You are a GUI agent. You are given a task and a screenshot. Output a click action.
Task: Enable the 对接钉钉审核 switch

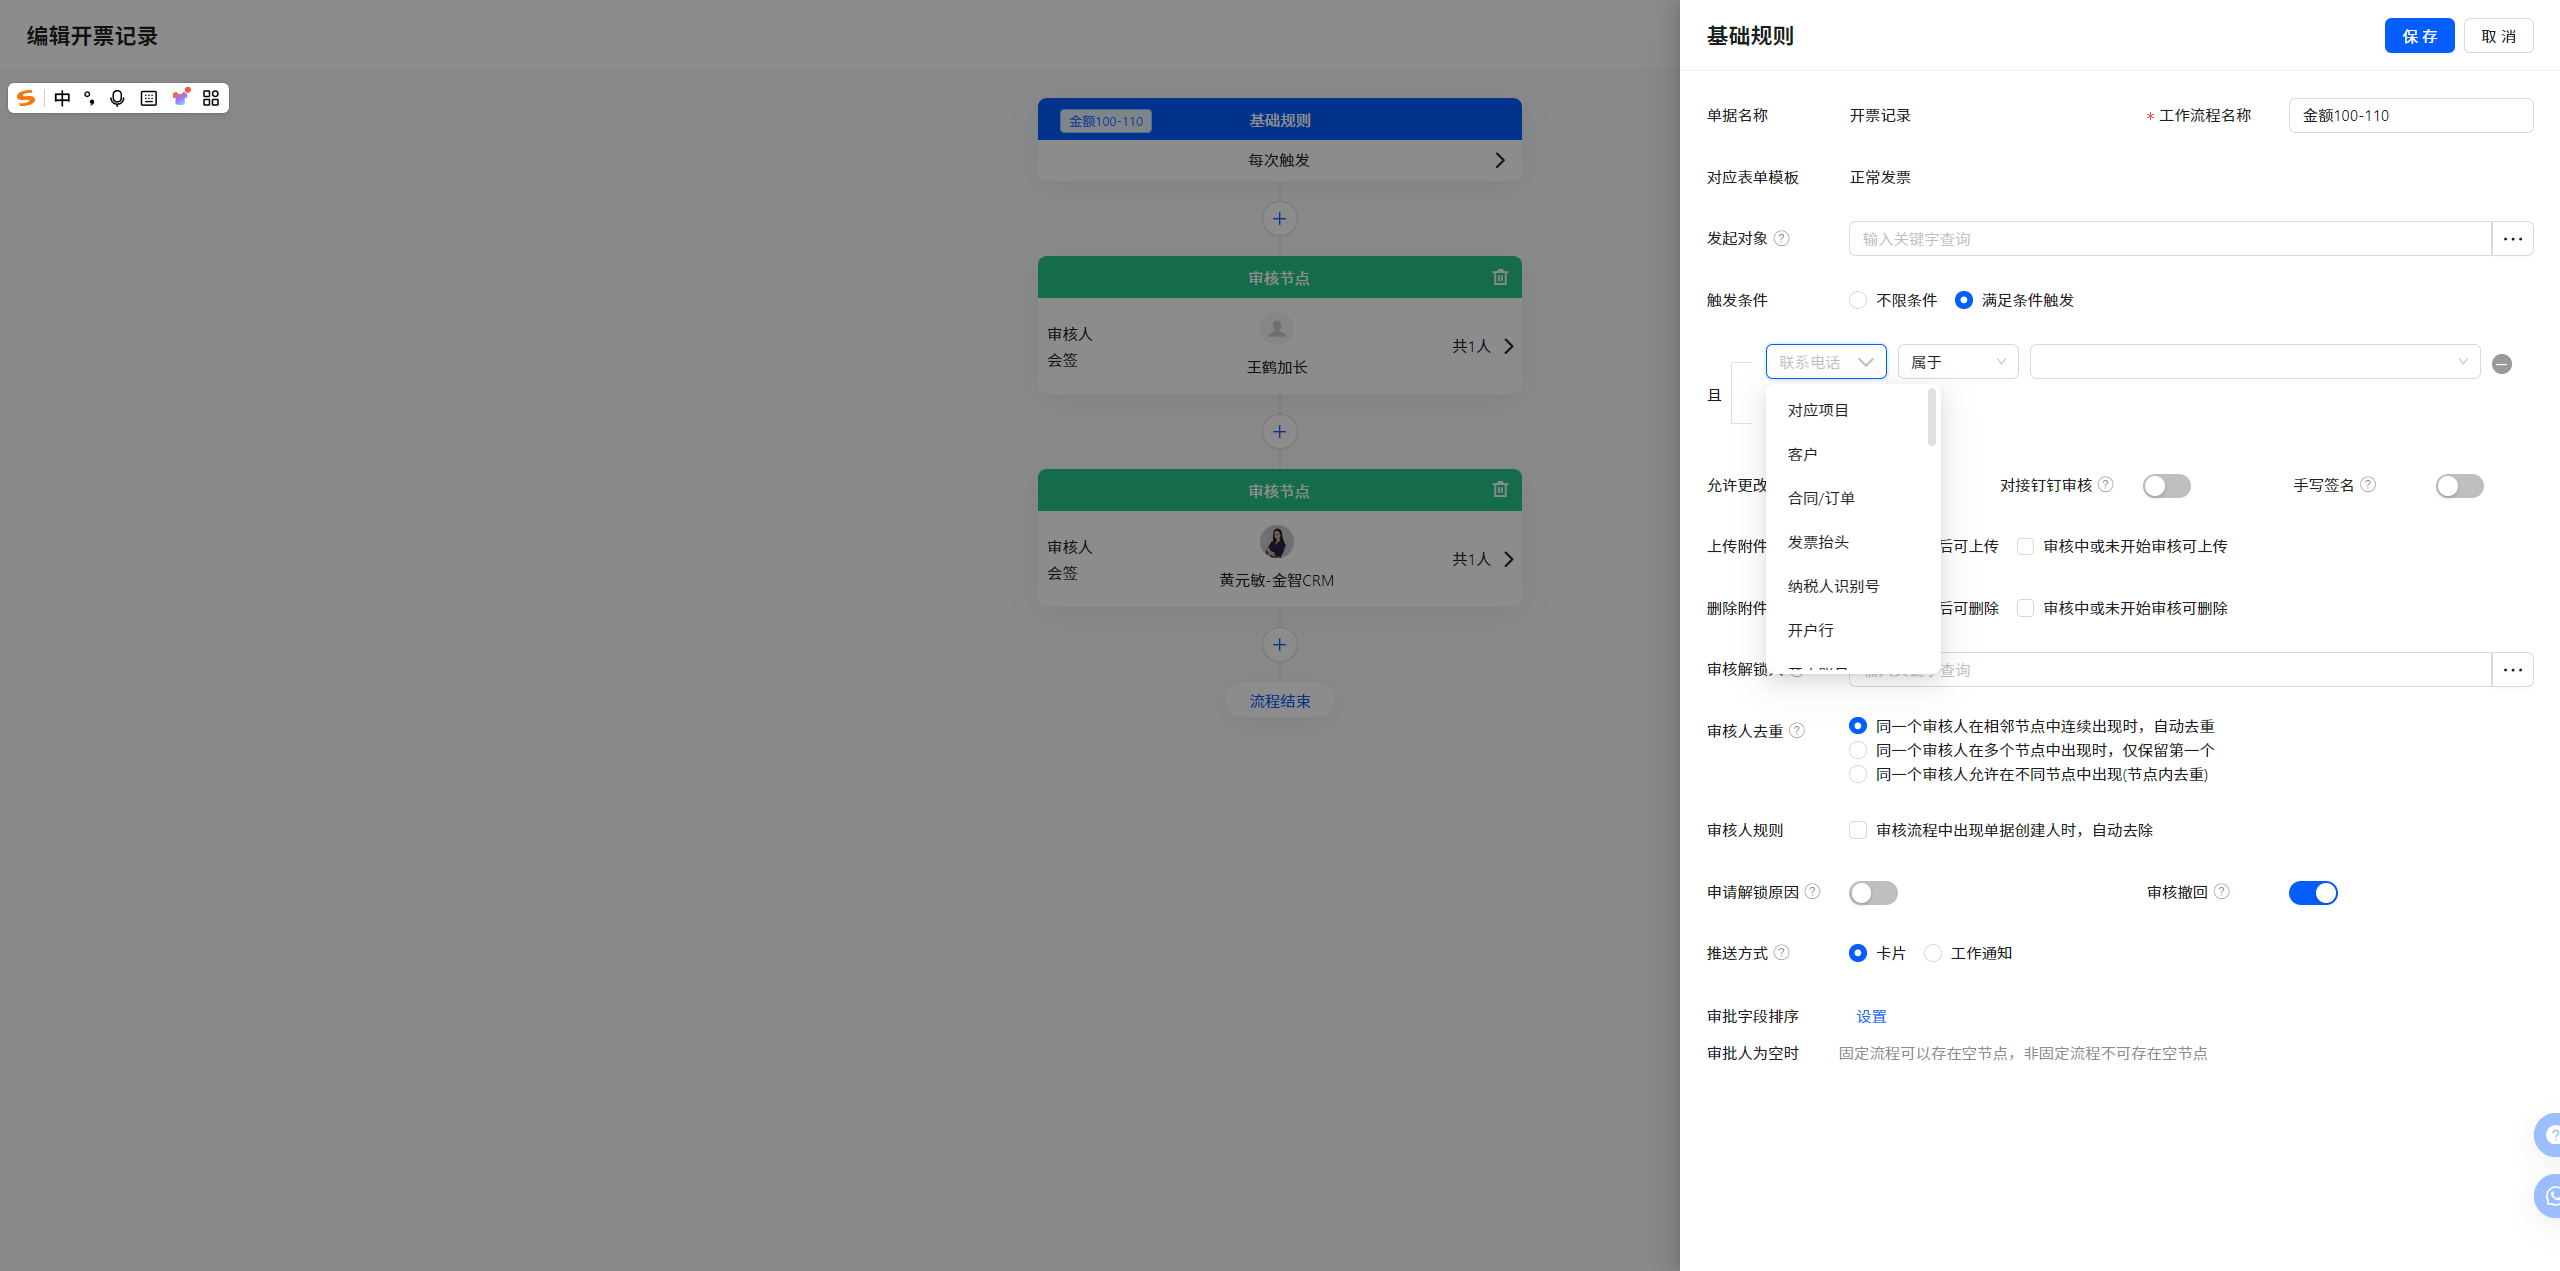2166,486
